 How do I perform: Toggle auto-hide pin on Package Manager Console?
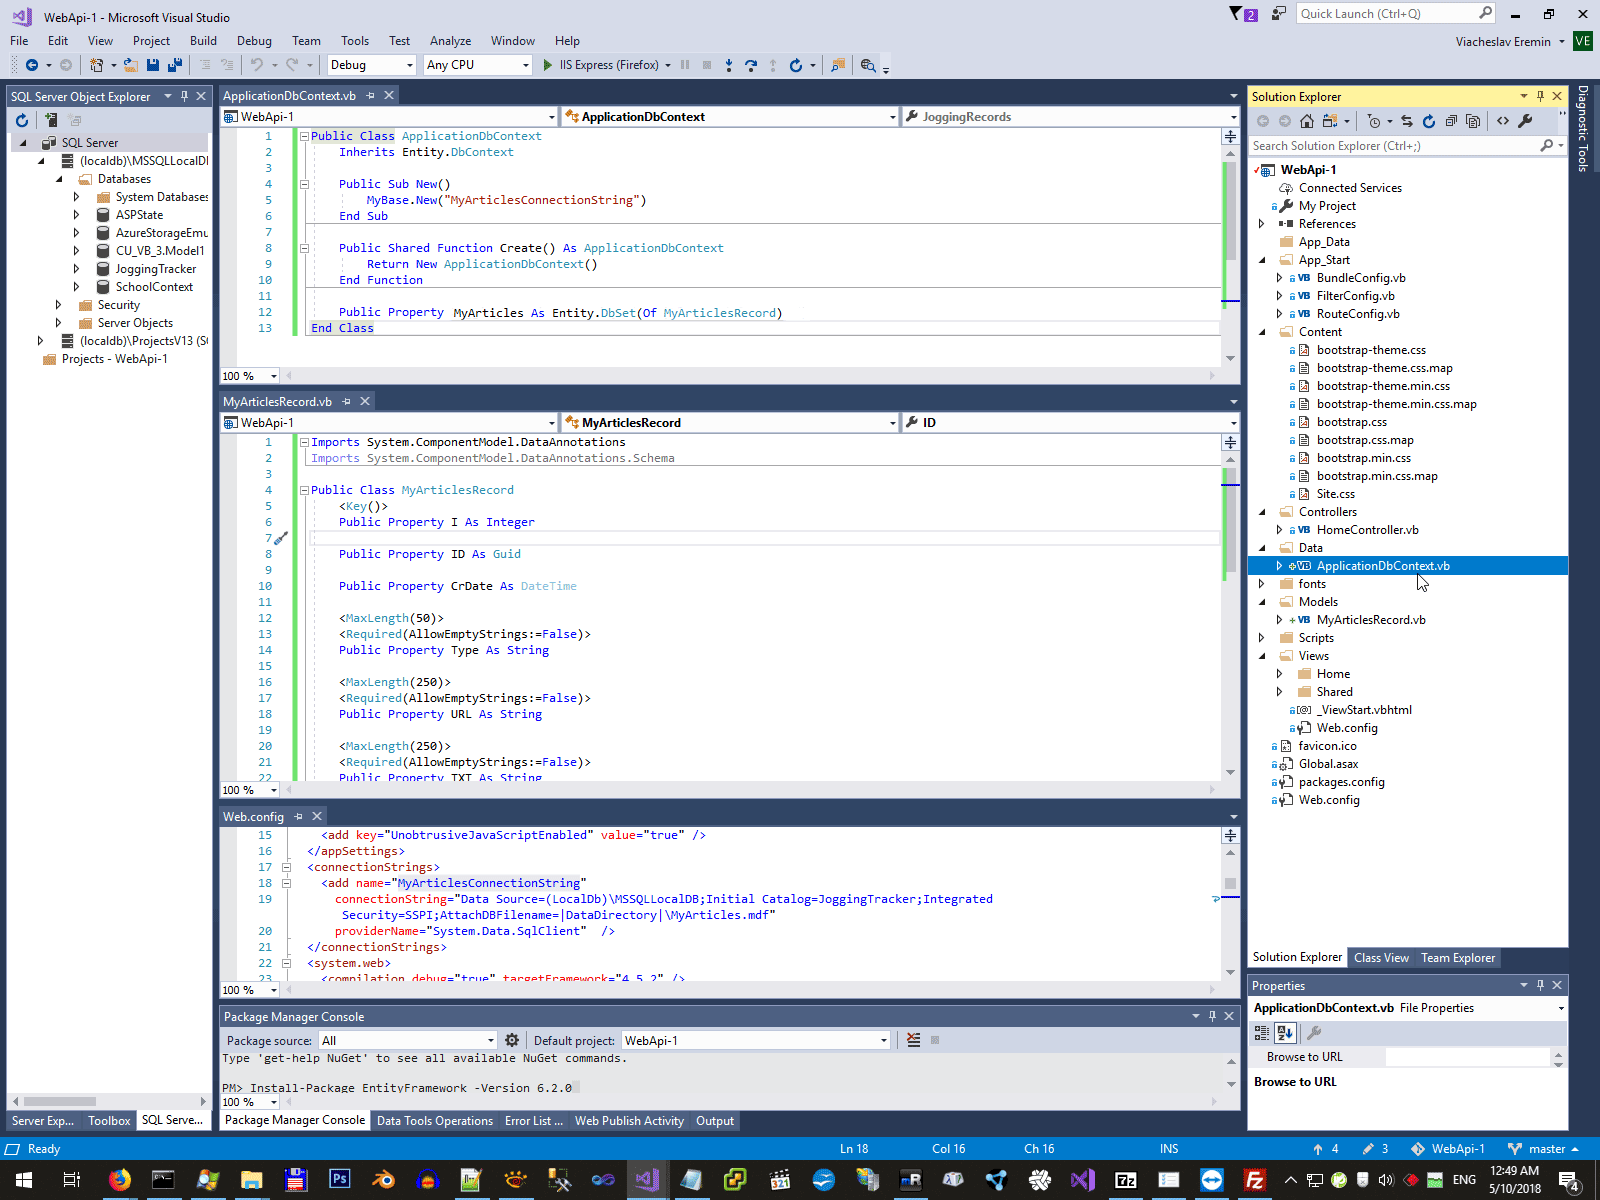(1212, 1016)
